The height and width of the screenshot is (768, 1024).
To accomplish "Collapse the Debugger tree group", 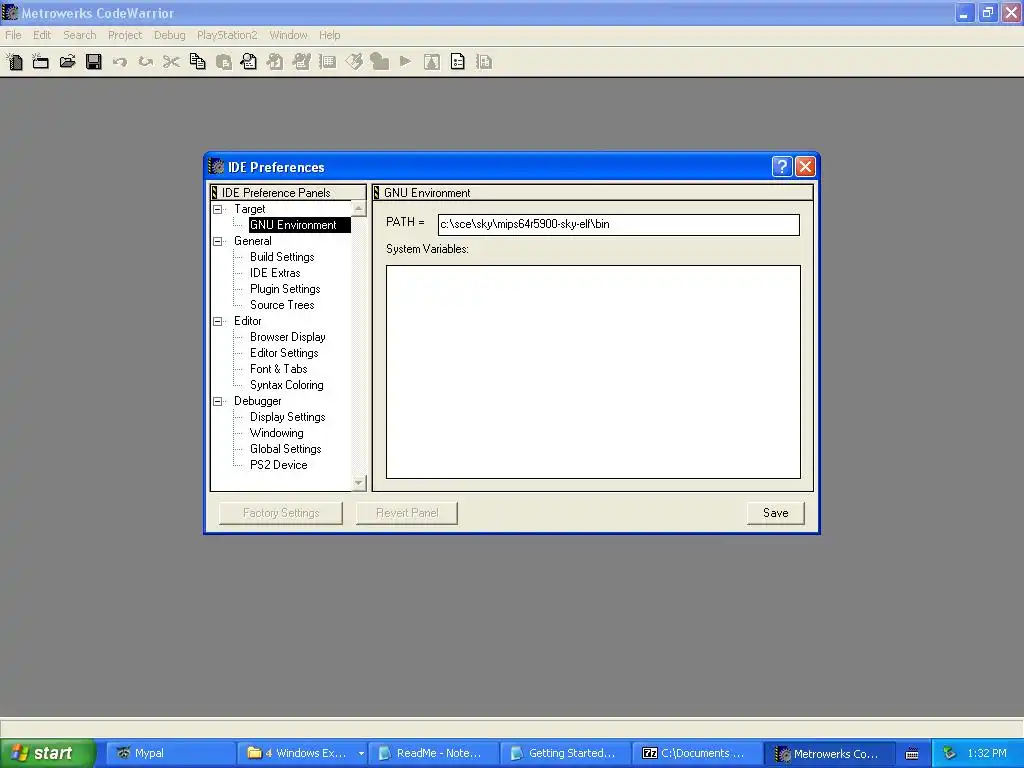I will point(218,402).
